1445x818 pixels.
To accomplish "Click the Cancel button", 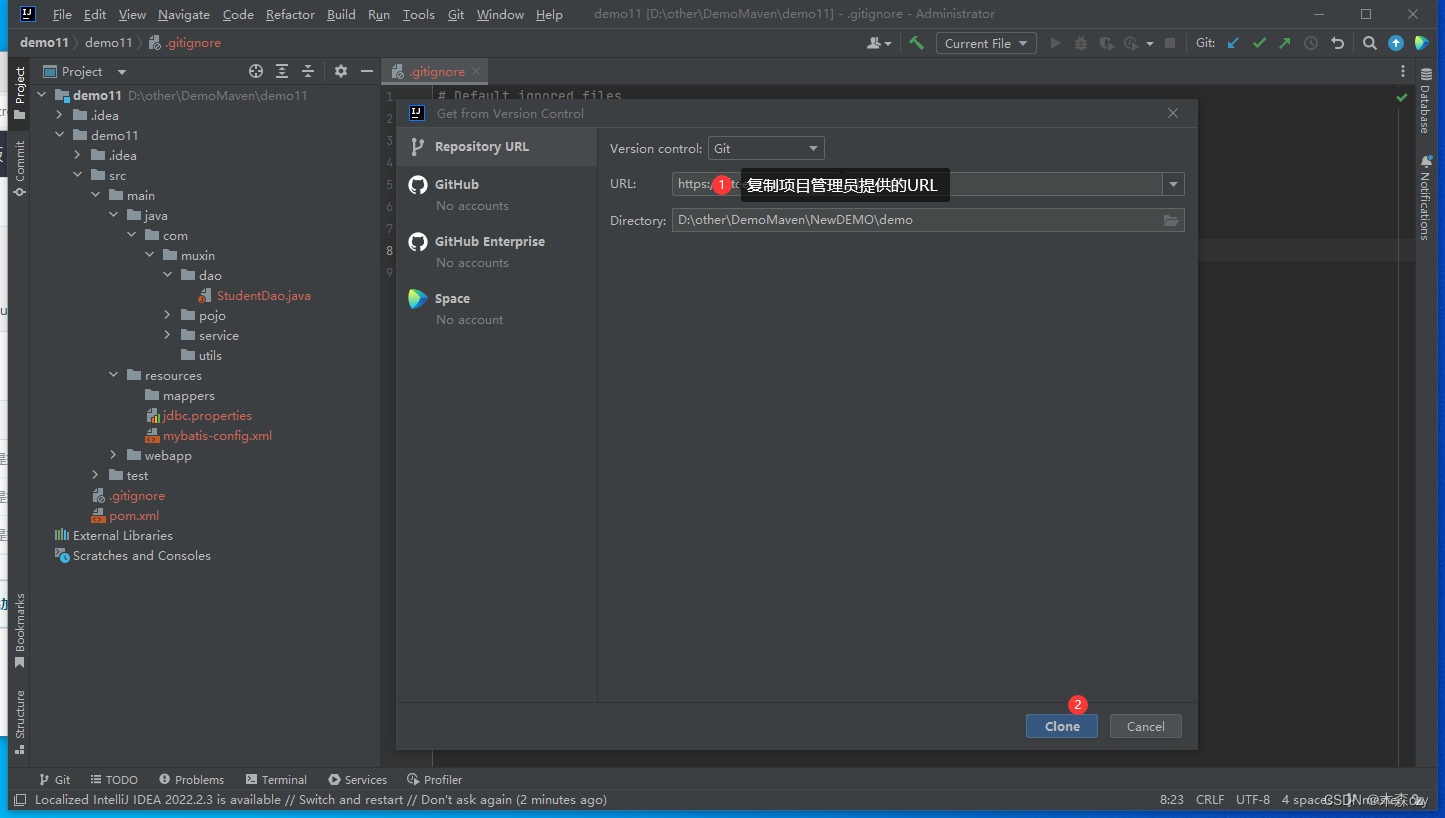I will (x=1146, y=726).
